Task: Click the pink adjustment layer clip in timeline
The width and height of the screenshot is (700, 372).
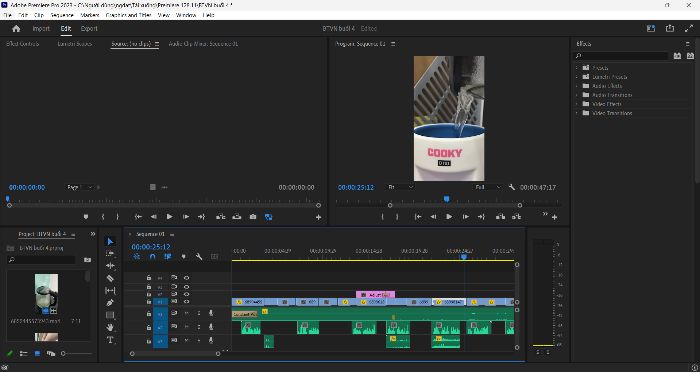Action: (375, 295)
